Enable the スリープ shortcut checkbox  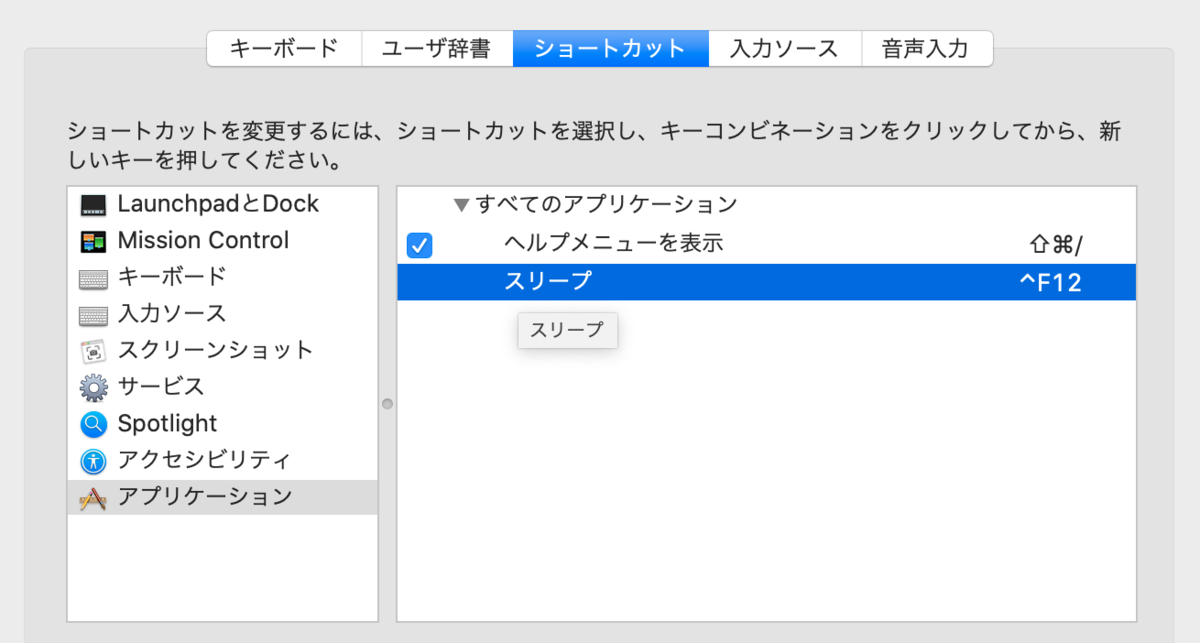[419, 281]
